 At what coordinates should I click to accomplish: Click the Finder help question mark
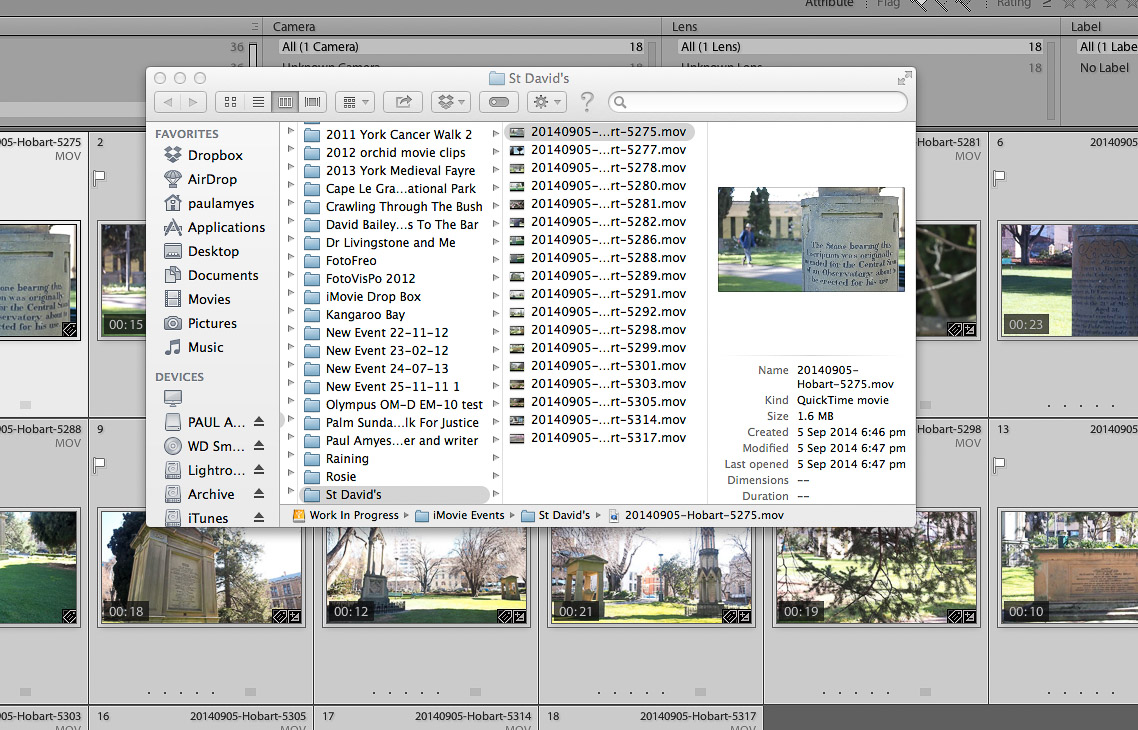click(x=587, y=102)
